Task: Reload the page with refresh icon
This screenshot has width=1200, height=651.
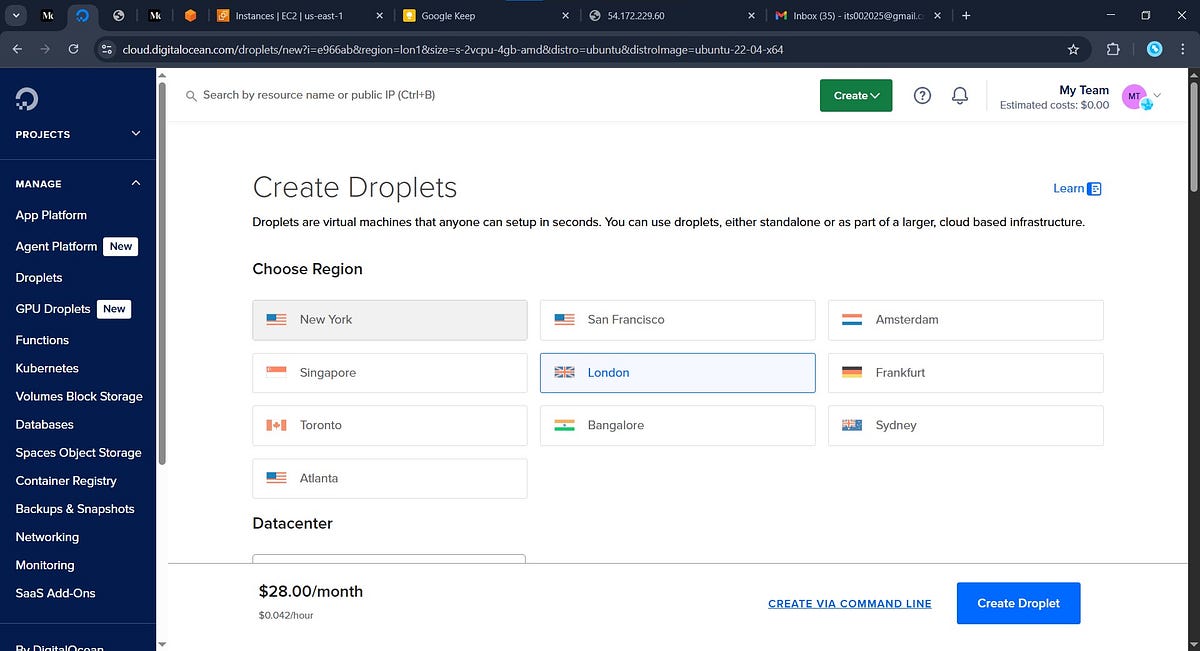Action: click(x=73, y=49)
